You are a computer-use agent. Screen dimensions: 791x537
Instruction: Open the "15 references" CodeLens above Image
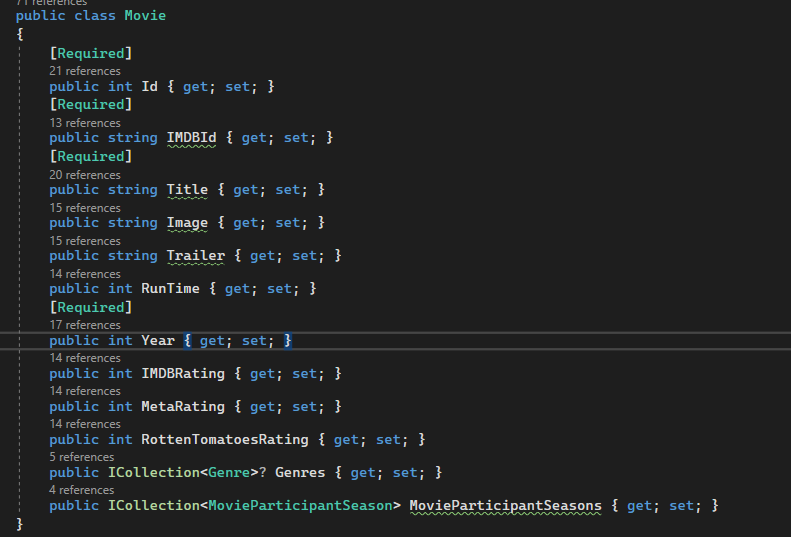click(85, 208)
